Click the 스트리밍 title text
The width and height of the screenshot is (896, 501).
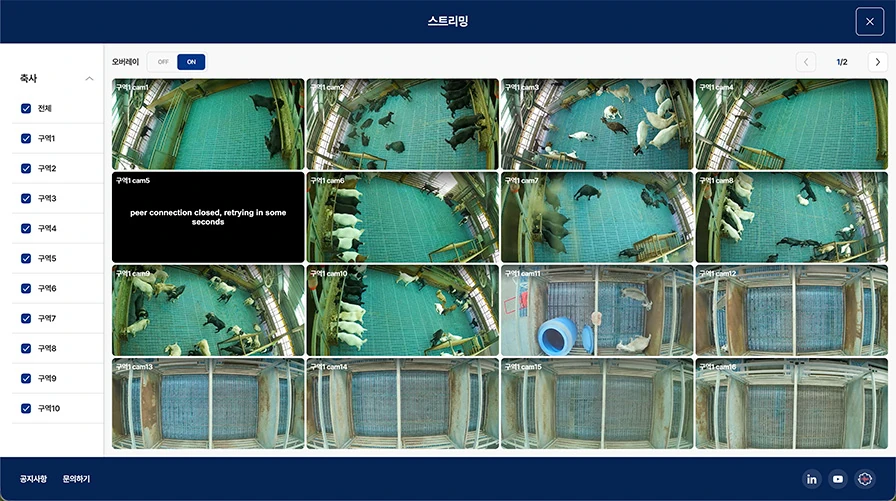coord(448,21)
